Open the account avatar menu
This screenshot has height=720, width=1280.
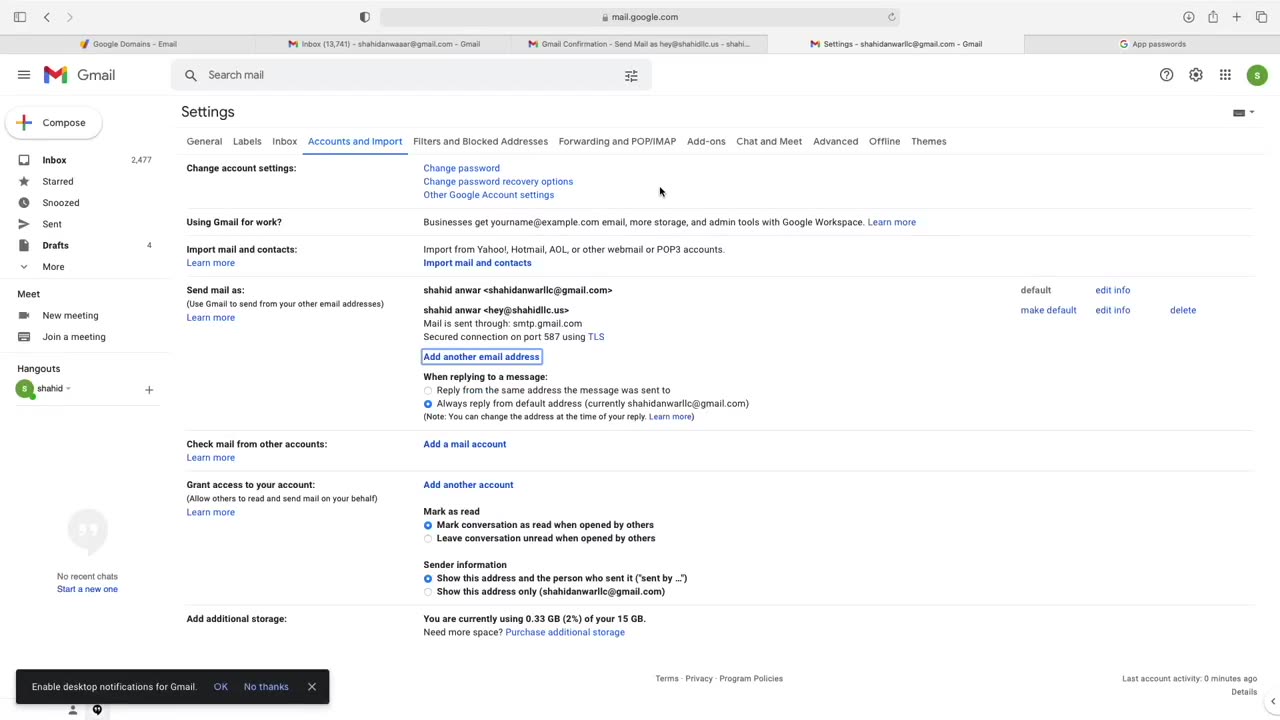click(1257, 75)
